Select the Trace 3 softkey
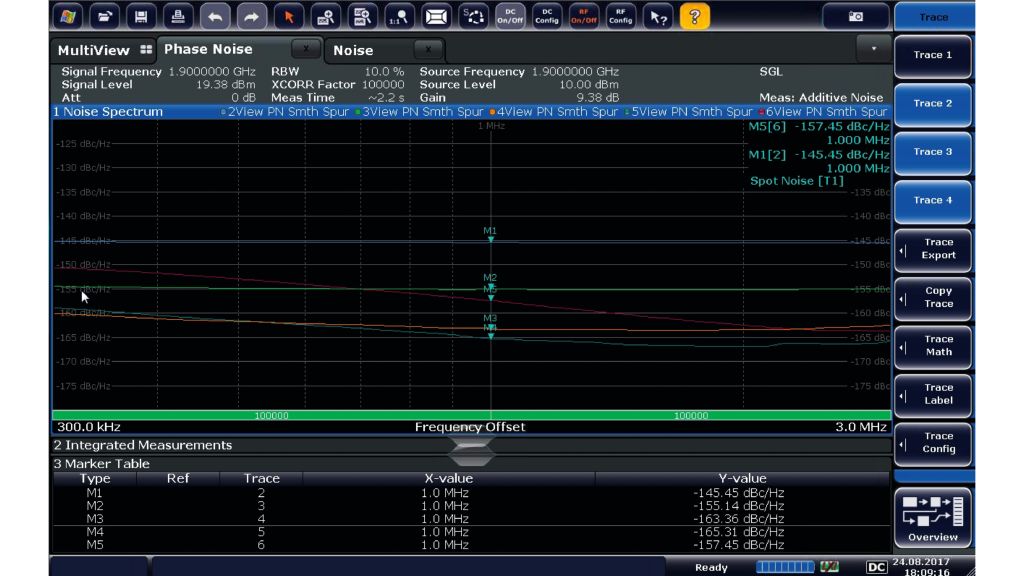The width and height of the screenshot is (1024, 576). pos(933,152)
